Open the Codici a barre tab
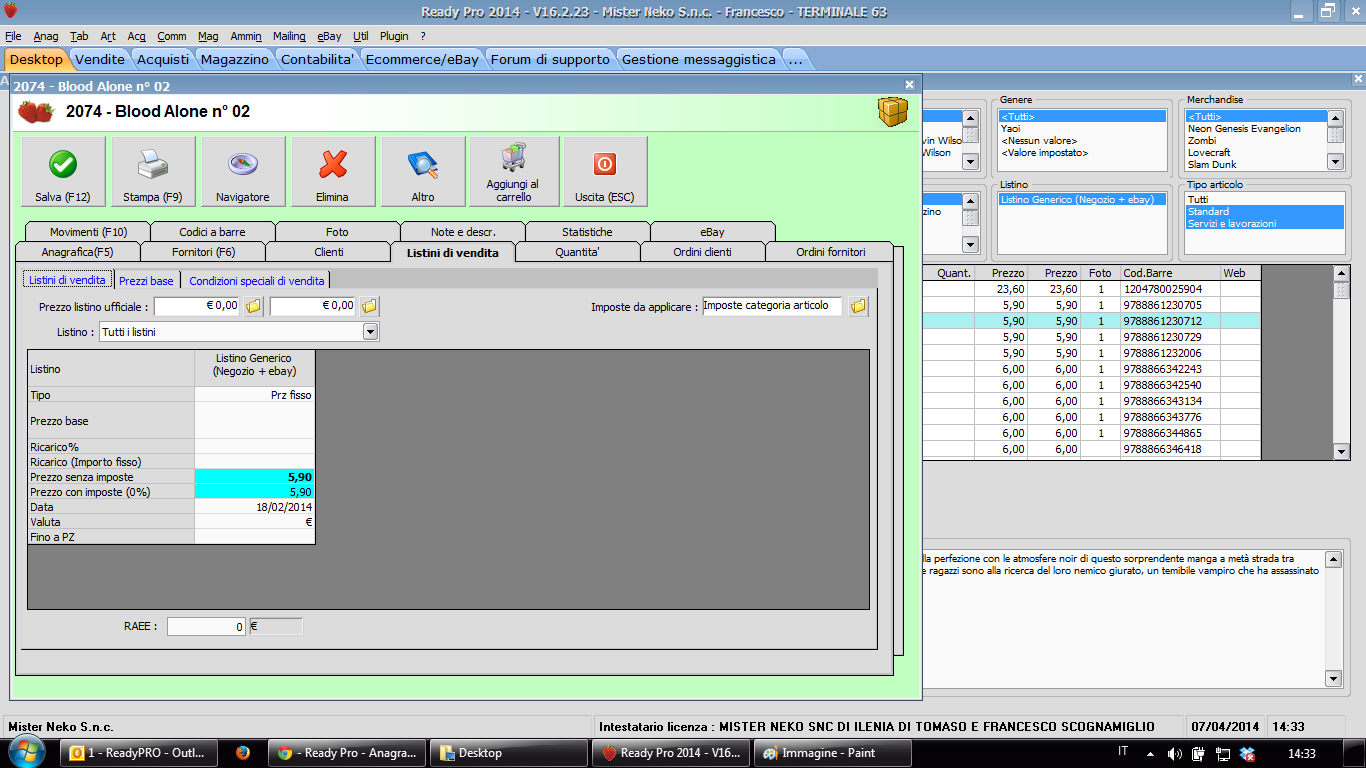 pos(212,232)
